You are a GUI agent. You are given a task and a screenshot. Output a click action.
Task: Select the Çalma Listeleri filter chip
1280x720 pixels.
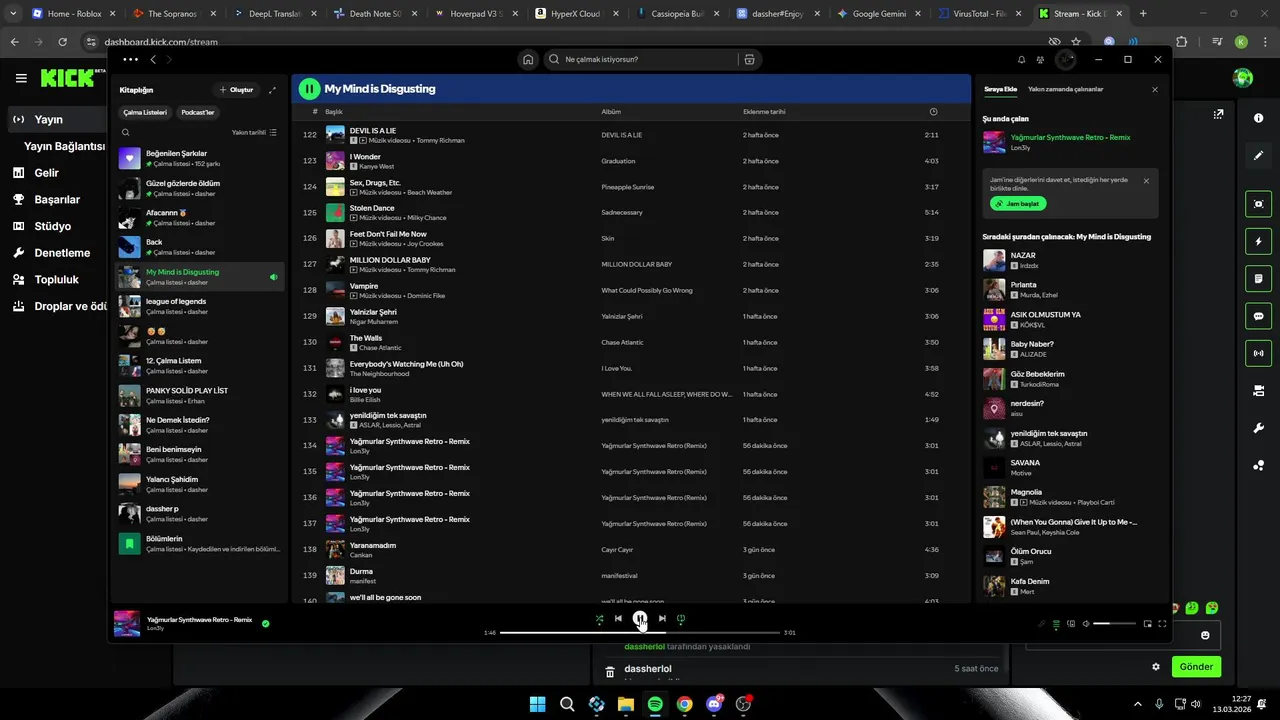point(145,112)
